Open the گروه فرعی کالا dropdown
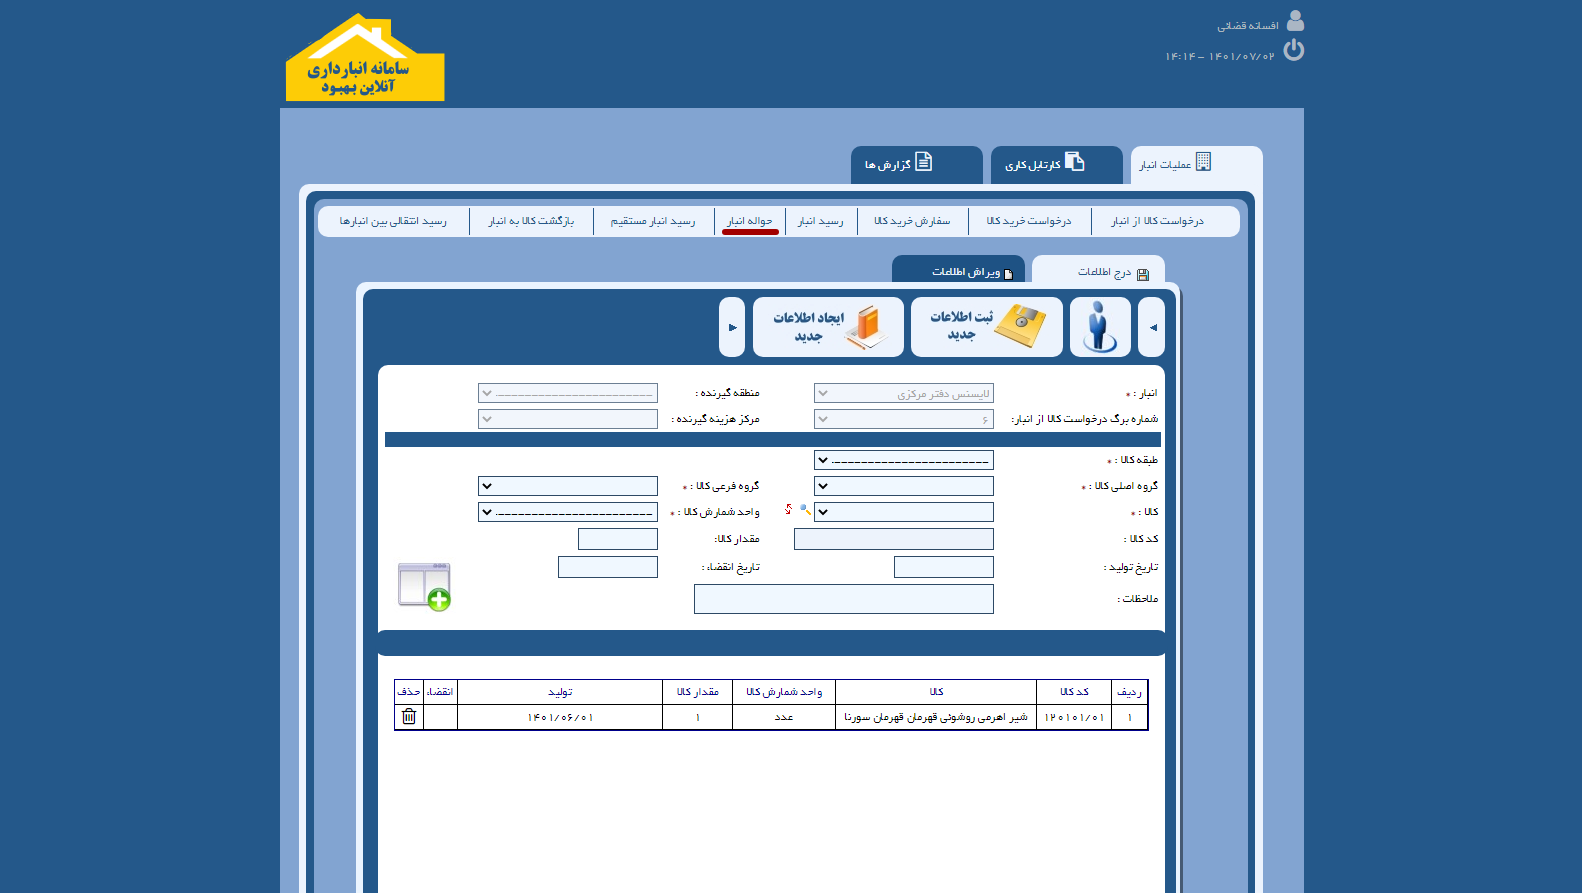Screen dimensions: 1582x893 point(567,486)
